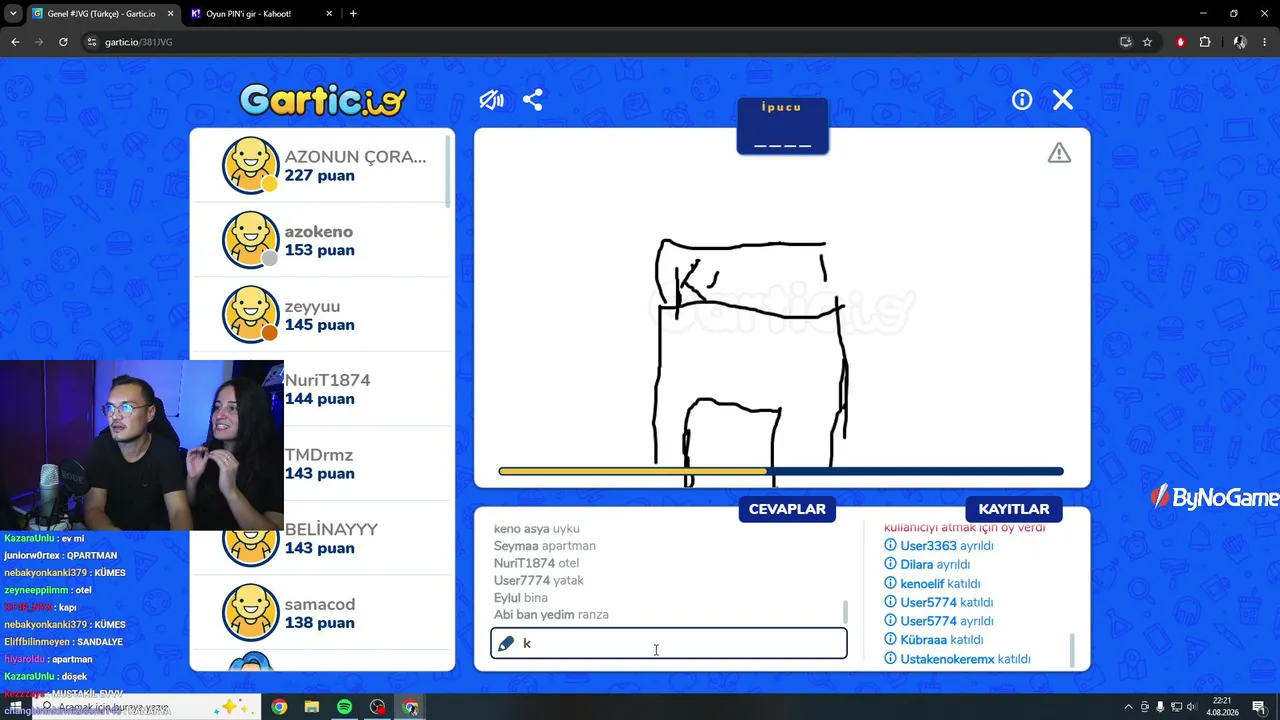Click the "User3363 ayrıldı" log entry

click(x=939, y=546)
